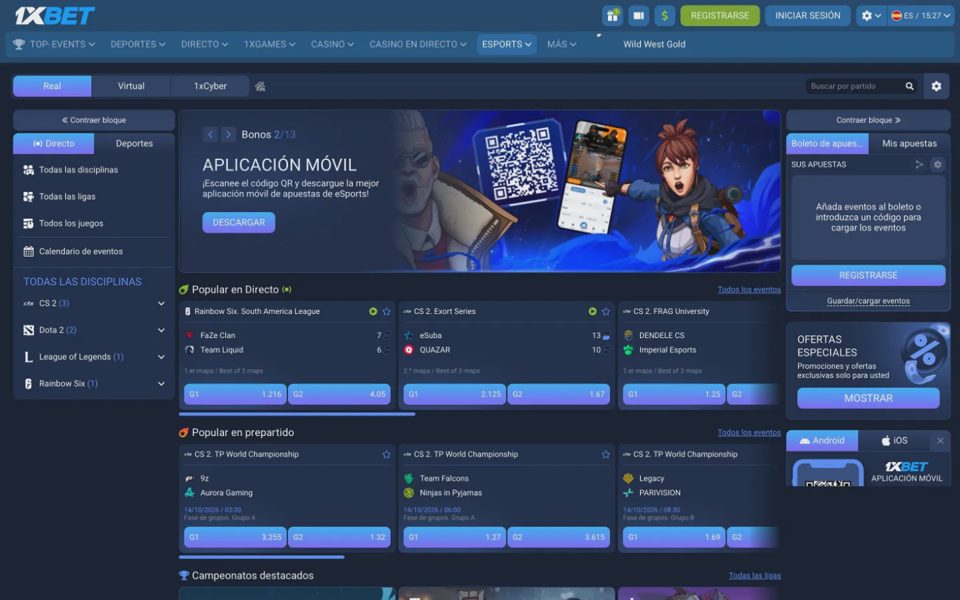Open the ES language selector

point(921,15)
